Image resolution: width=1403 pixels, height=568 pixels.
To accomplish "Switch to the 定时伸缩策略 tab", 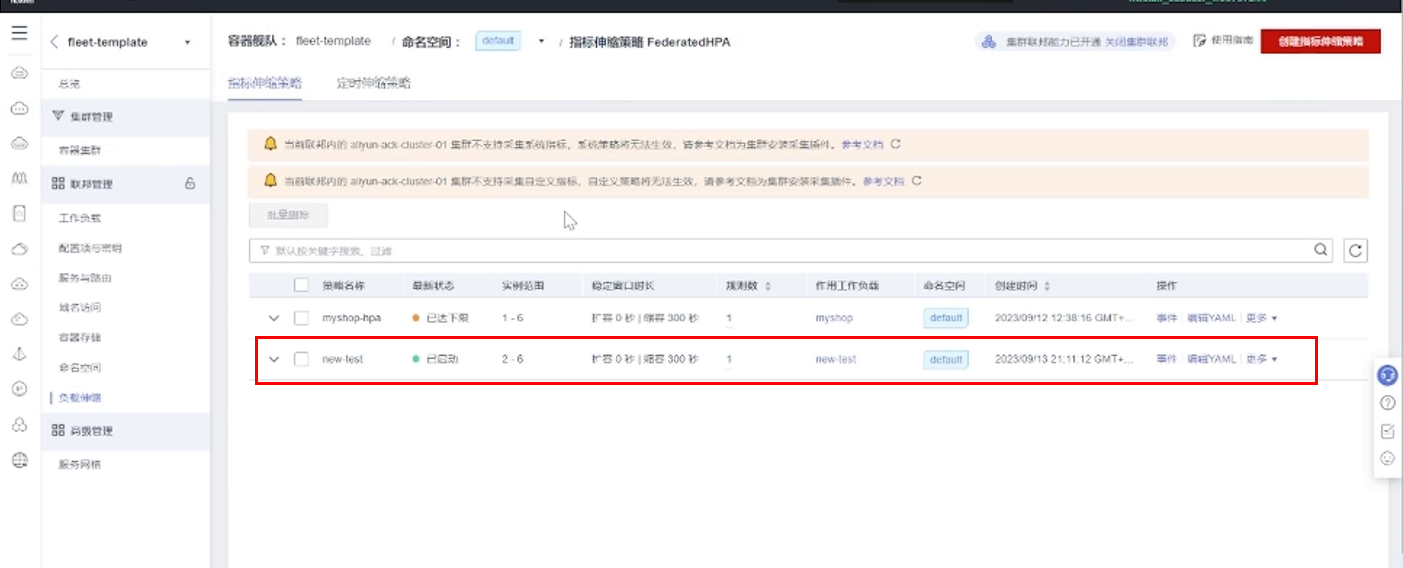I will pyautogui.click(x=373, y=83).
